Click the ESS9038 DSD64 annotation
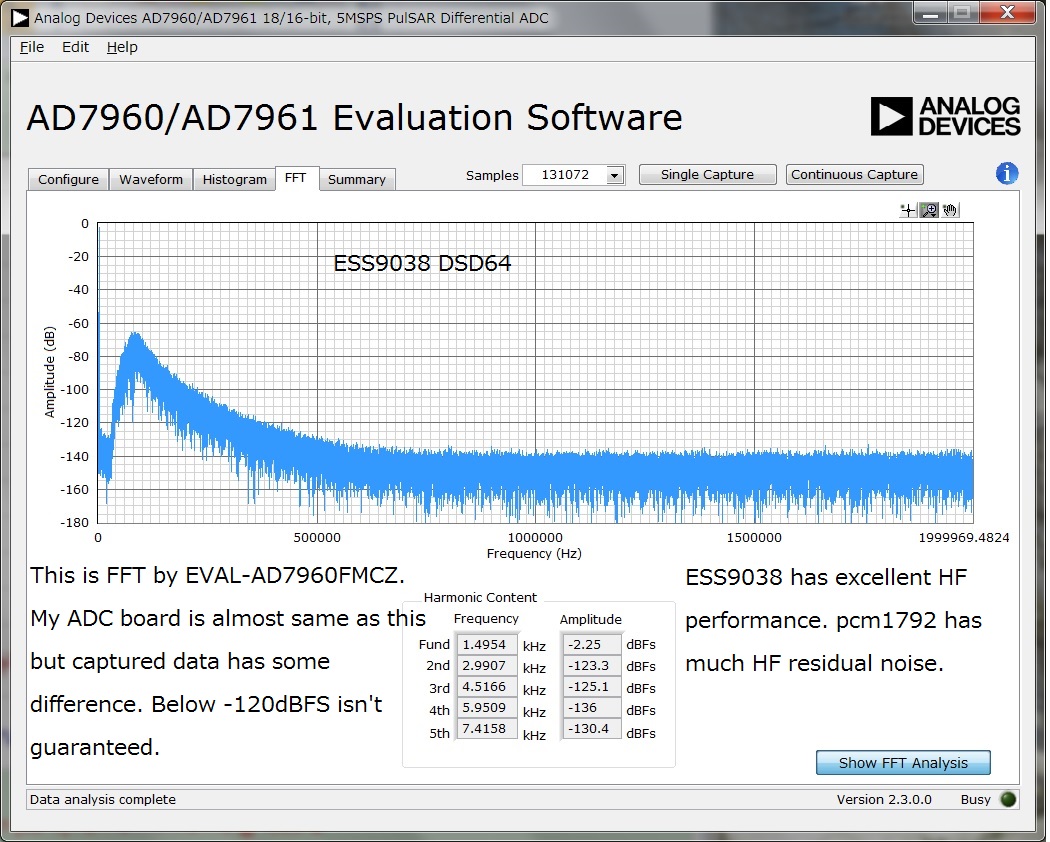 423,263
